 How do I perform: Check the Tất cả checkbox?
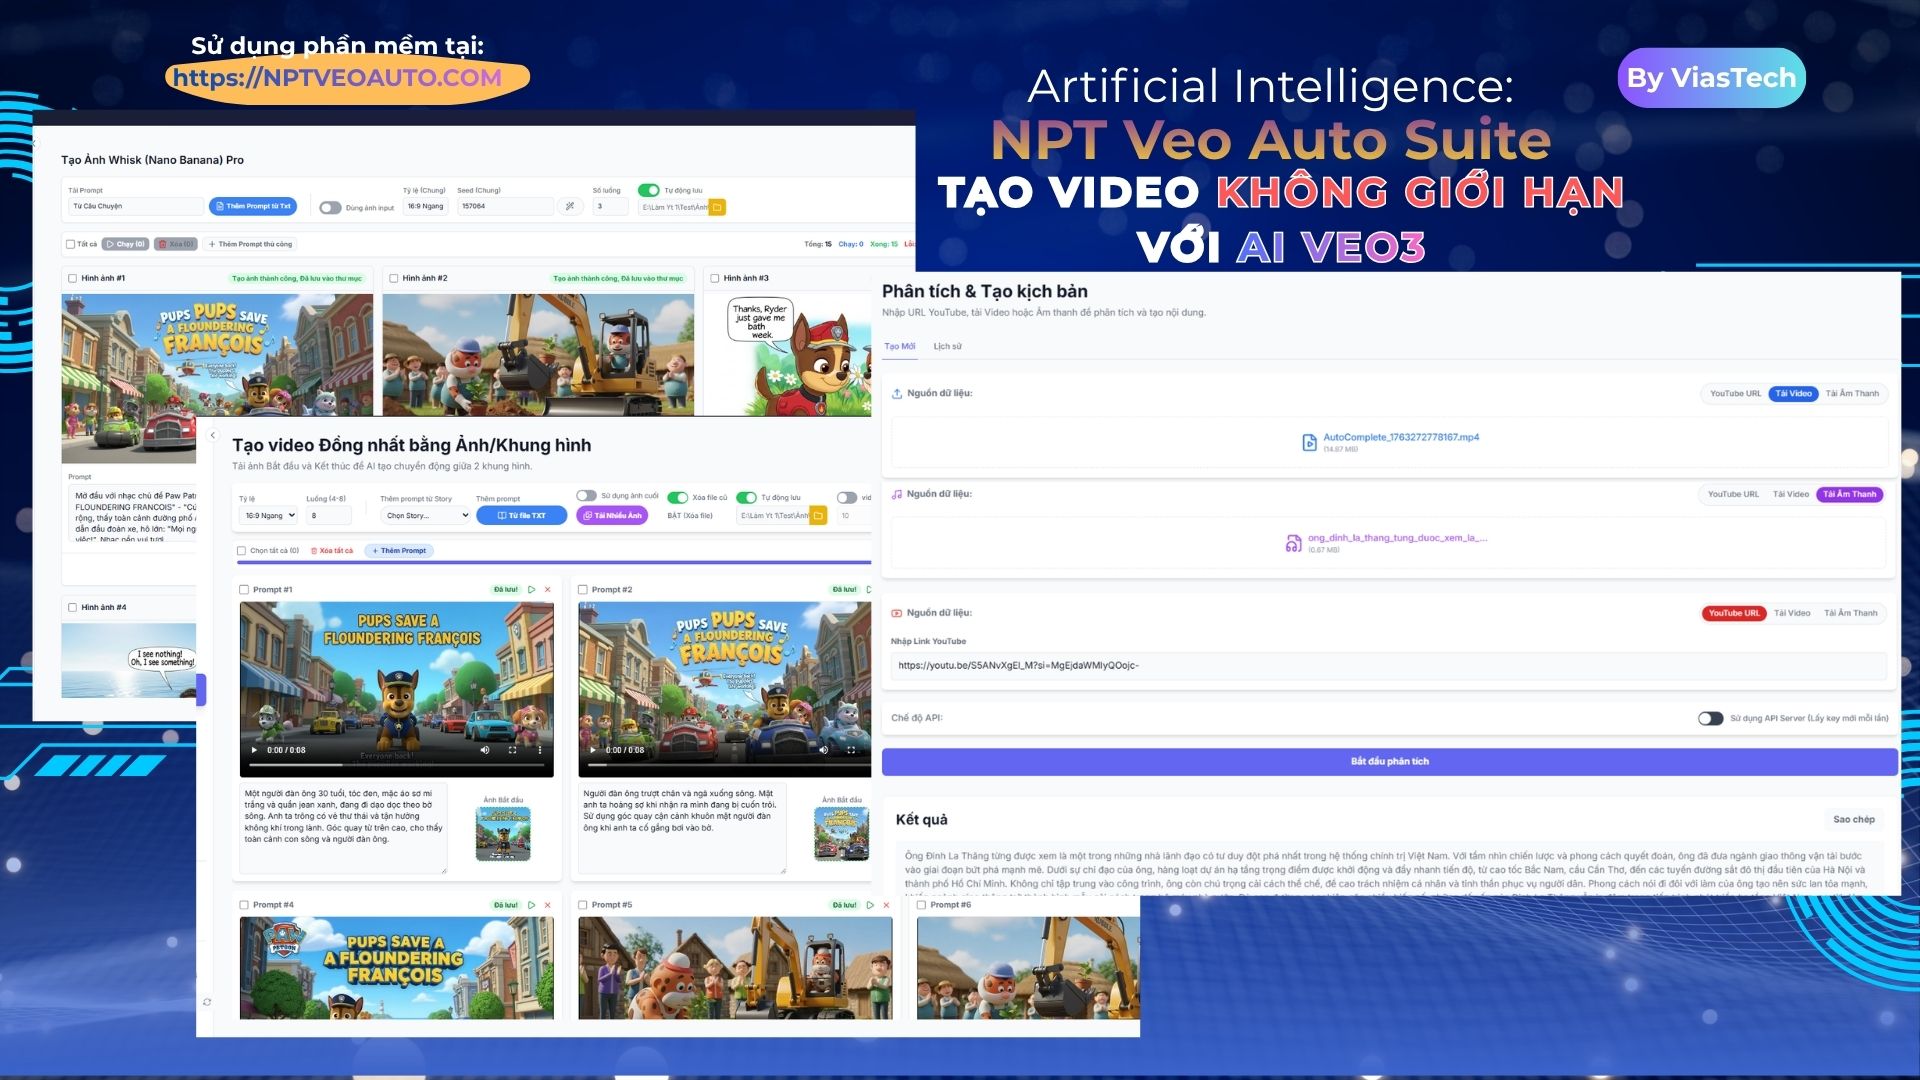coord(71,244)
